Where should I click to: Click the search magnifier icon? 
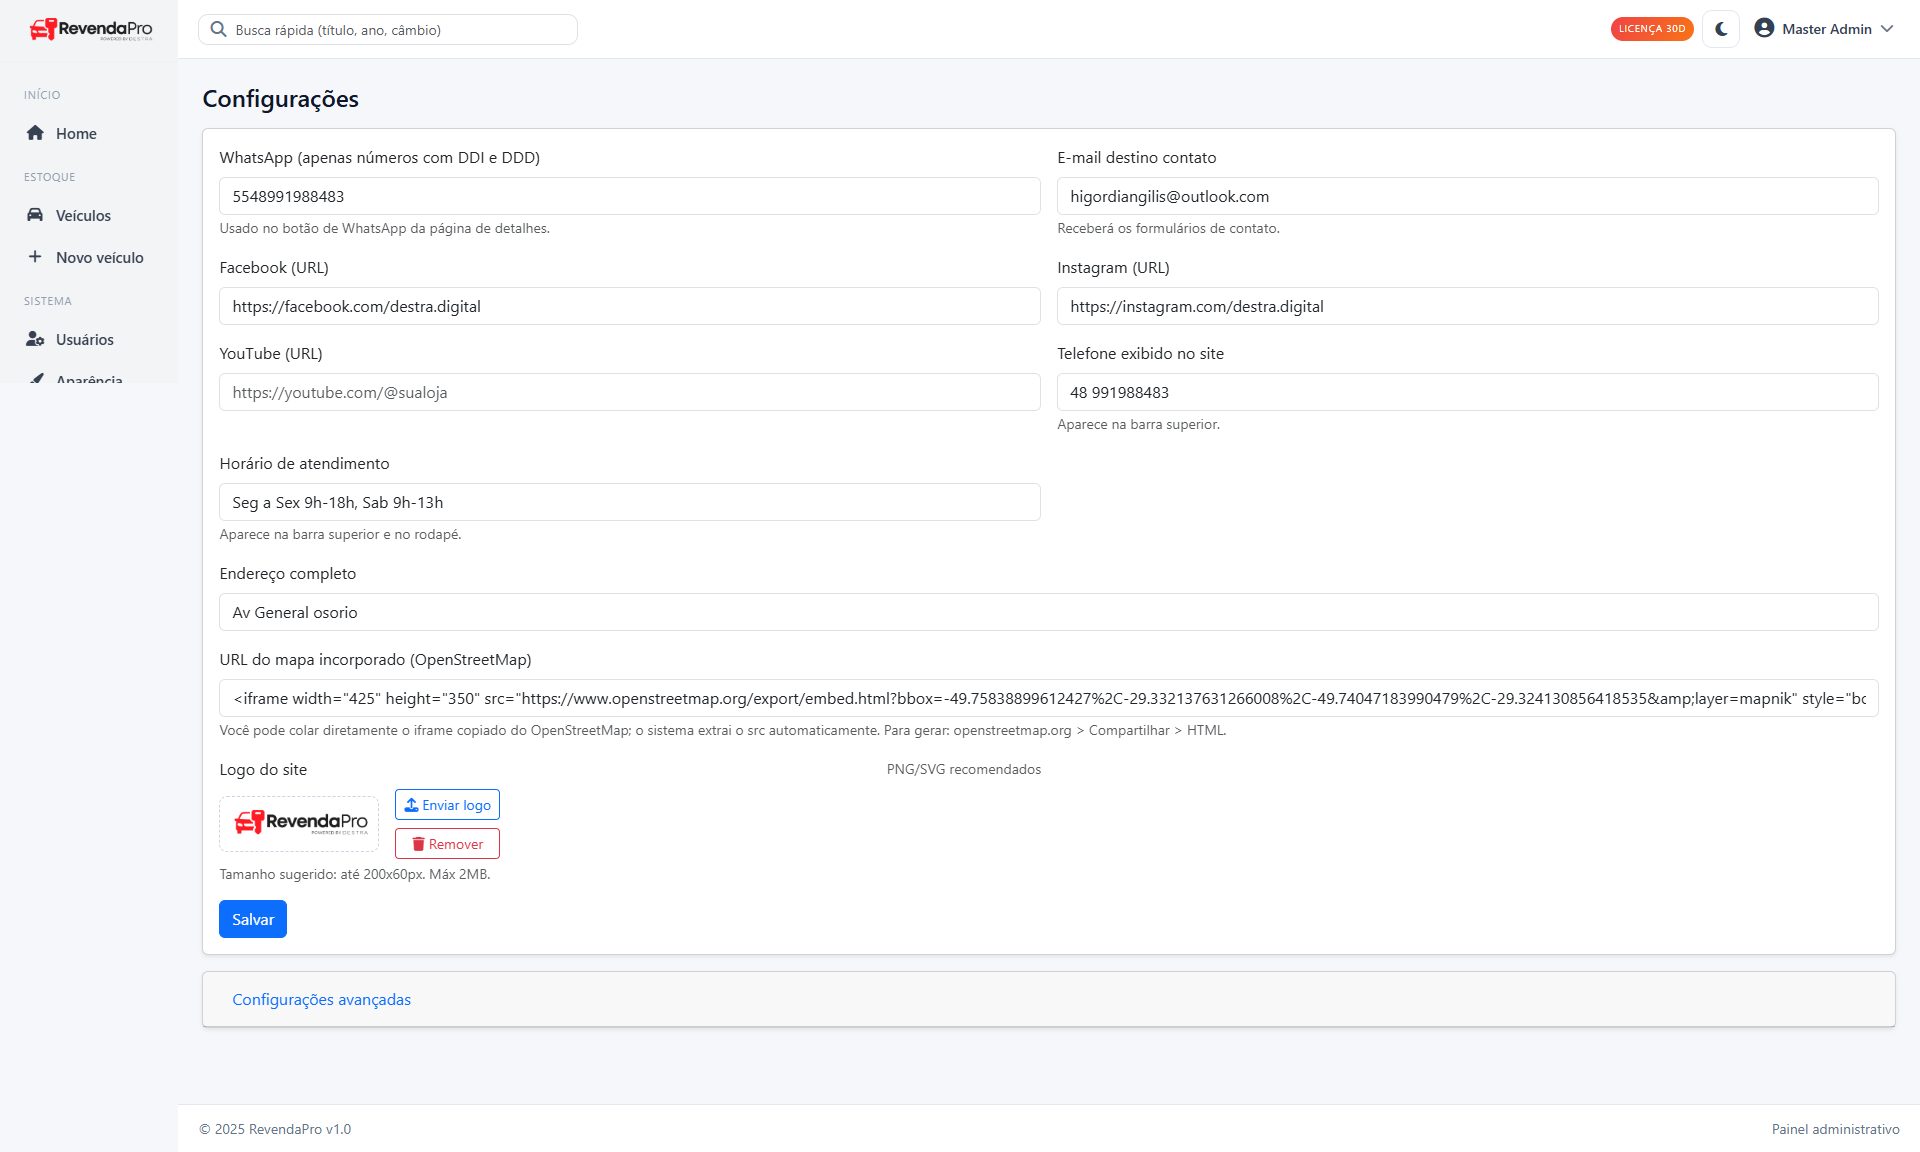tap(218, 30)
